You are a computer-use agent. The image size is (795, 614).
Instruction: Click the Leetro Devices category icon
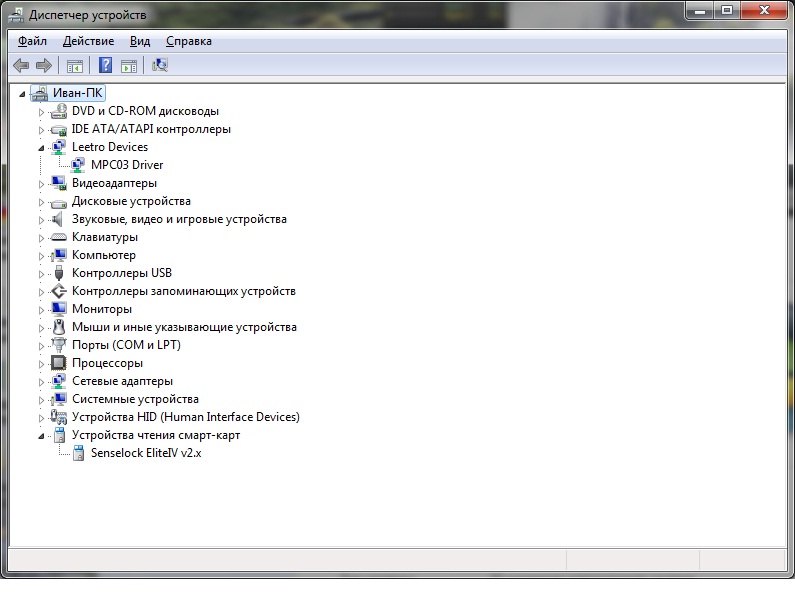click(x=59, y=147)
